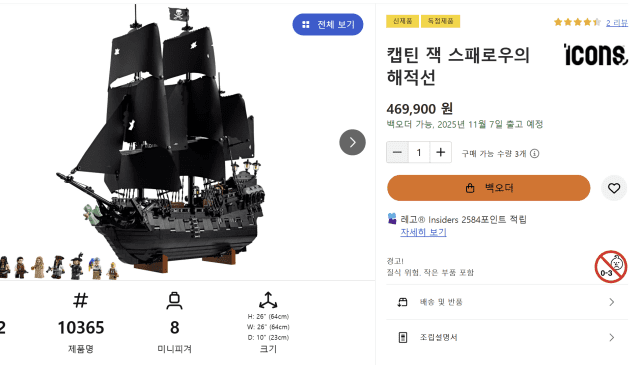The image size is (640, 365).
Task: Add product to wishlist with heart icon
Action: click(x=613, y=188)
